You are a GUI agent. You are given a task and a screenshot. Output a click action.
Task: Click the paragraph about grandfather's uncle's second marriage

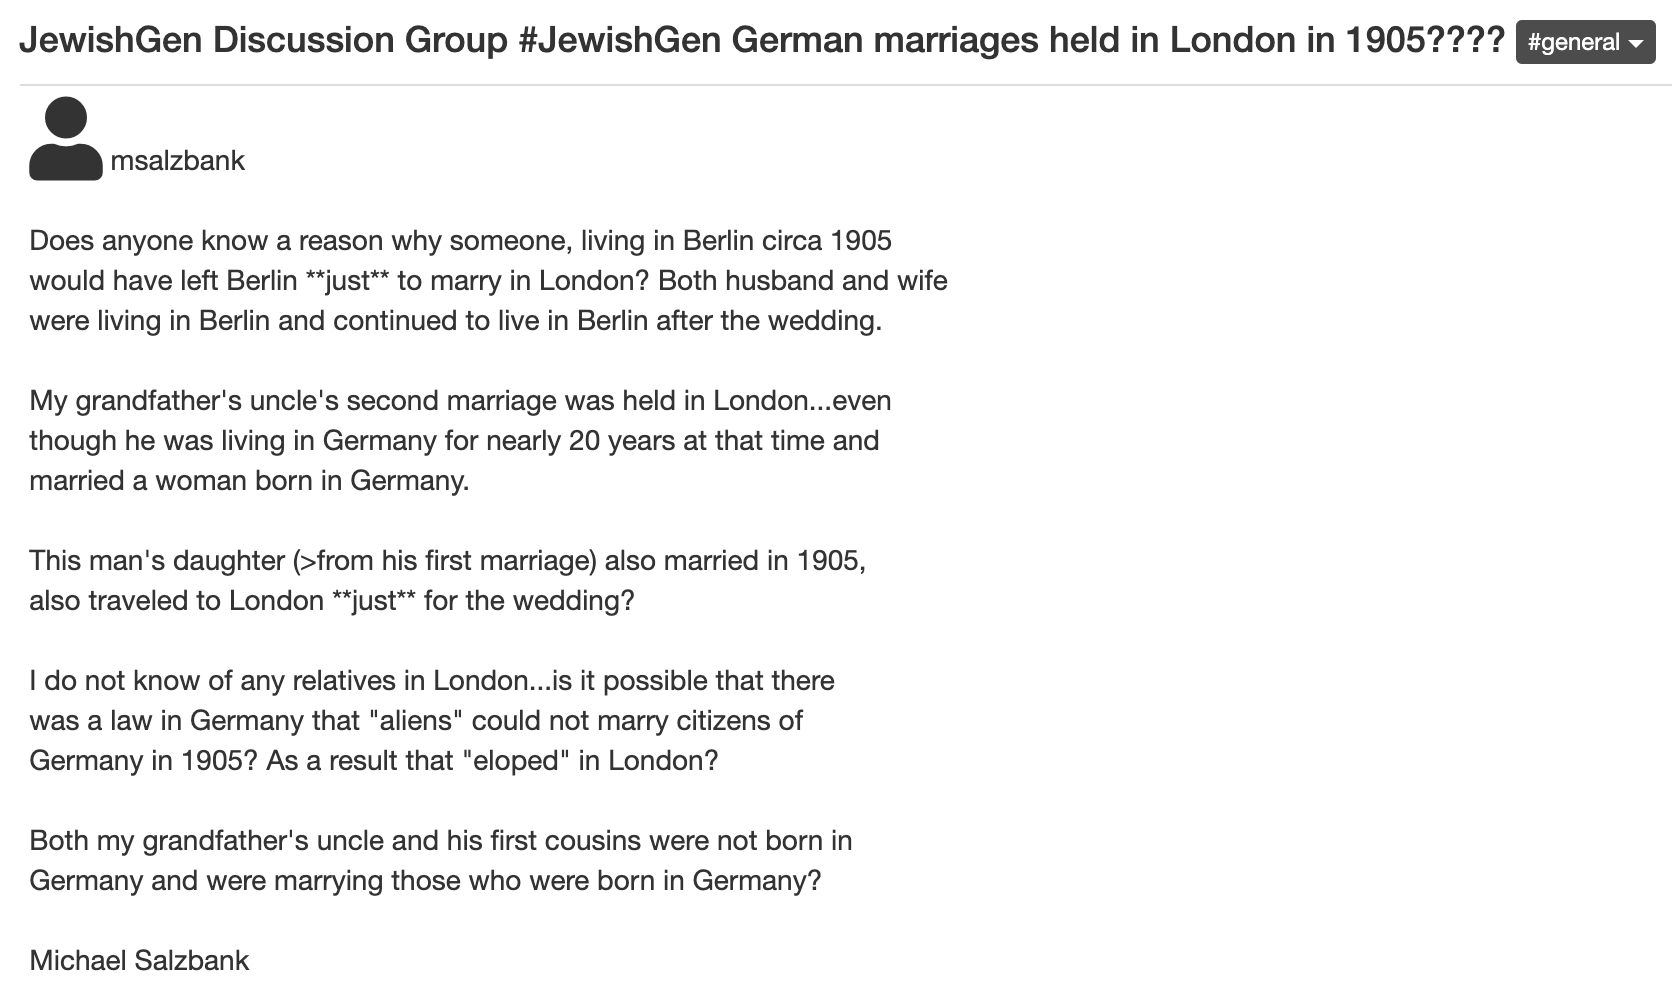click(460, 440)
